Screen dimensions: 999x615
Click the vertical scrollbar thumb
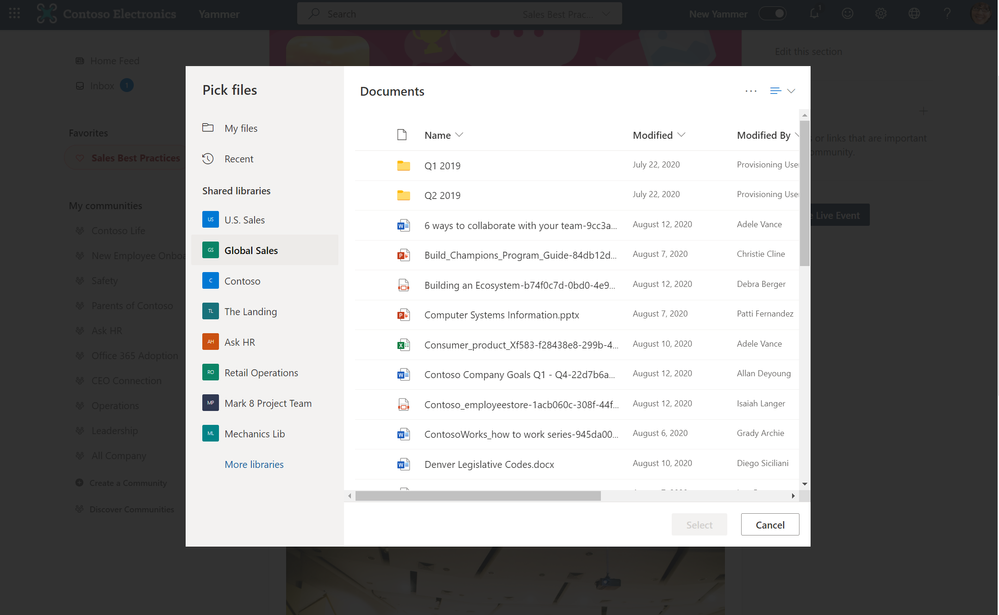804,193
